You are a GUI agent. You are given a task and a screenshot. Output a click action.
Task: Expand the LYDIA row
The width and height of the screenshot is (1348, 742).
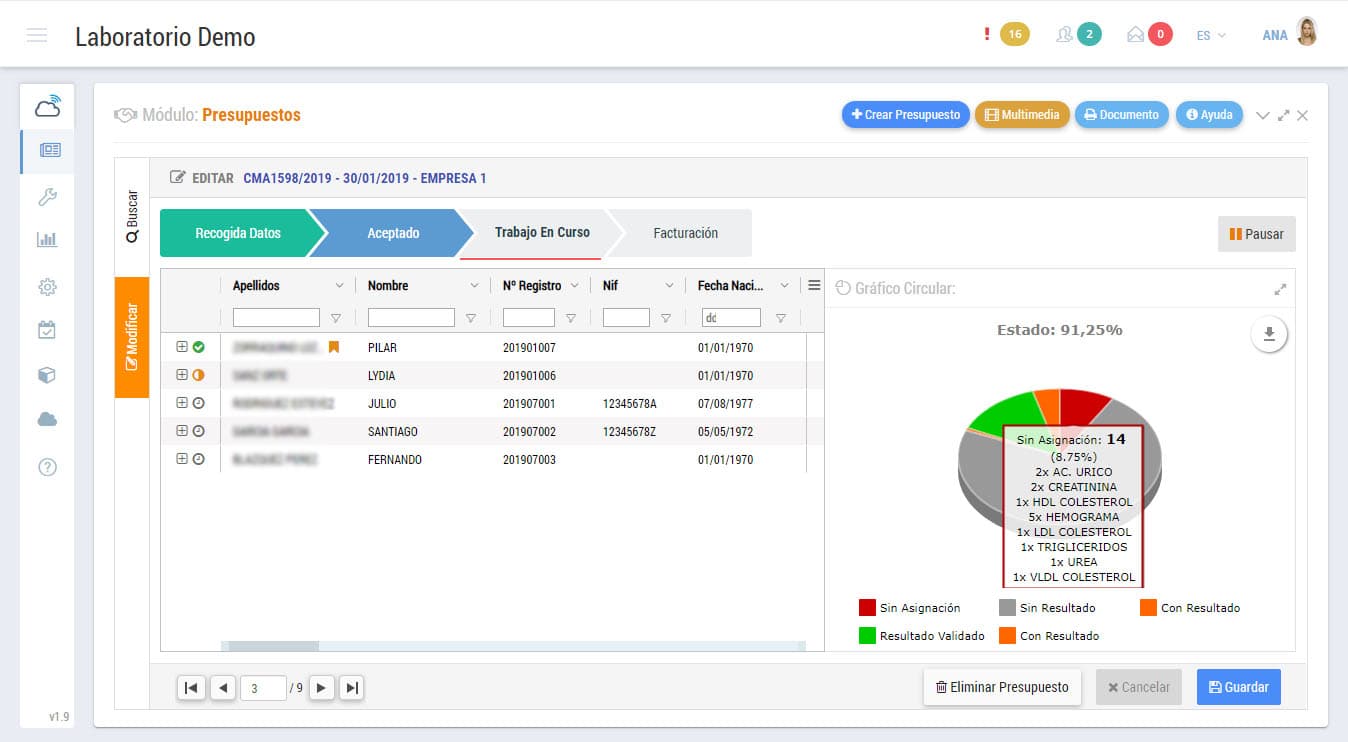[182, 375]
